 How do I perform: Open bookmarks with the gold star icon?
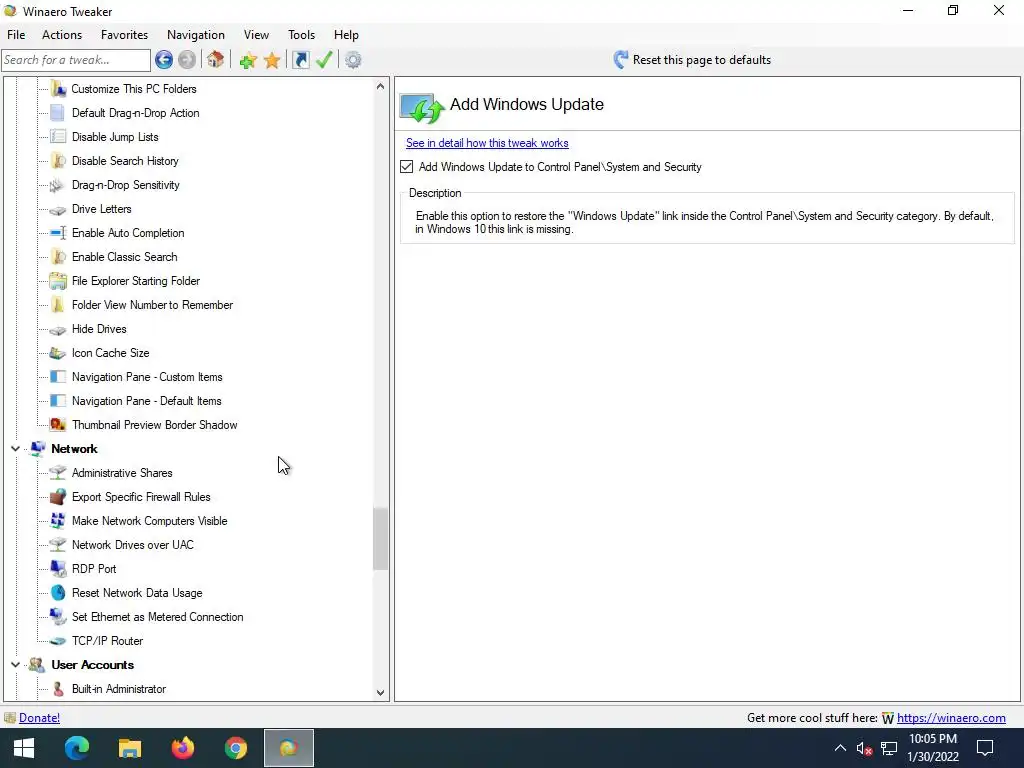click(272, 61)
